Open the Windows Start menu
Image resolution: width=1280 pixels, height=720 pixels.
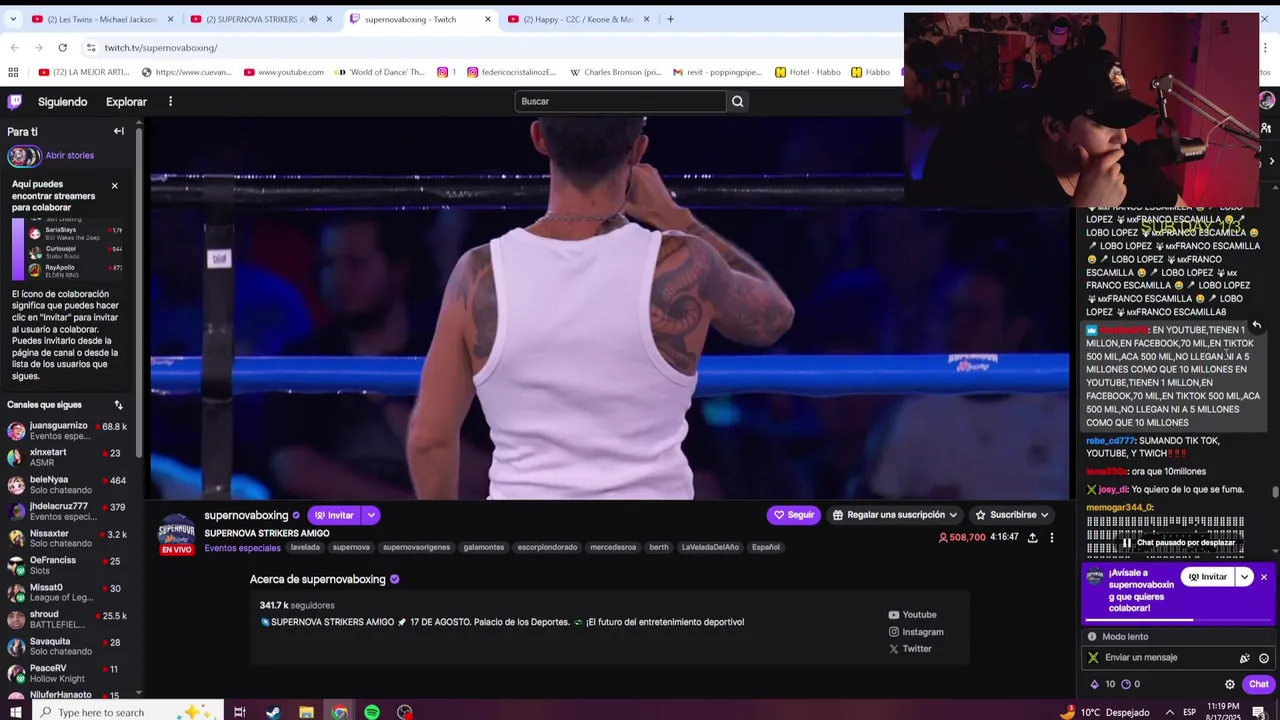tap(16, 712)
